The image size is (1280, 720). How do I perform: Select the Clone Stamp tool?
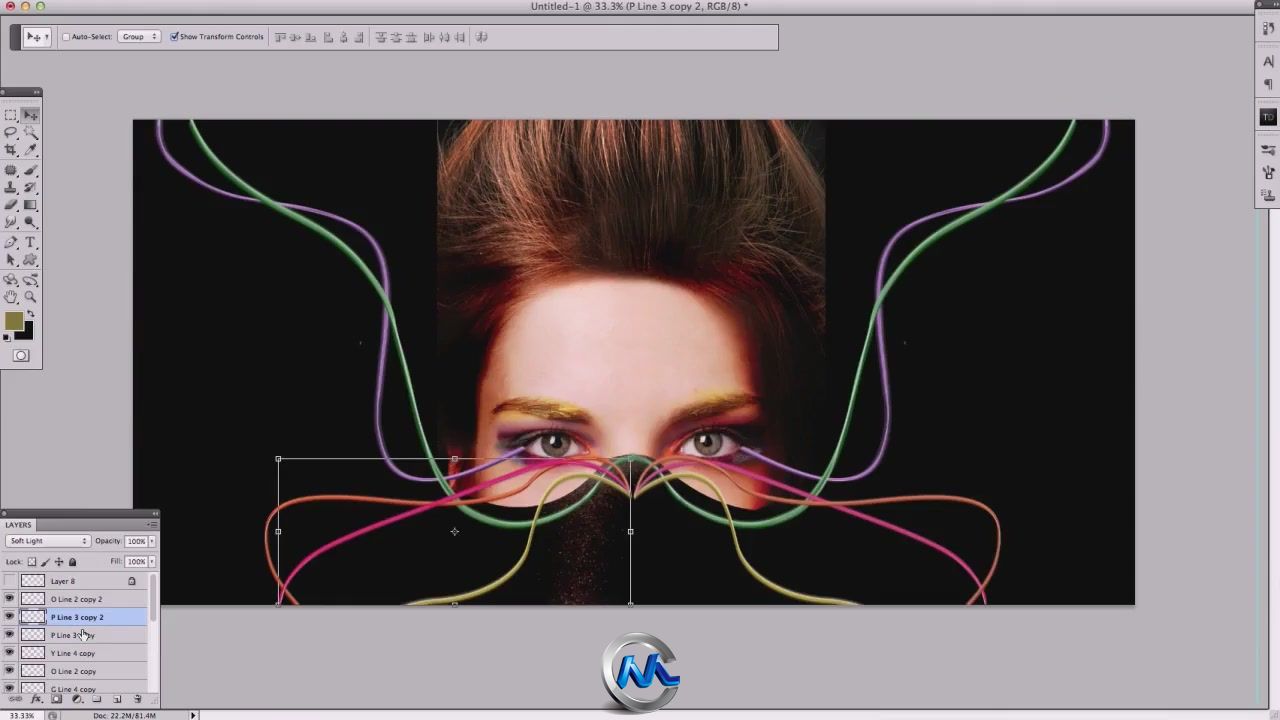(x=11, y=188)
